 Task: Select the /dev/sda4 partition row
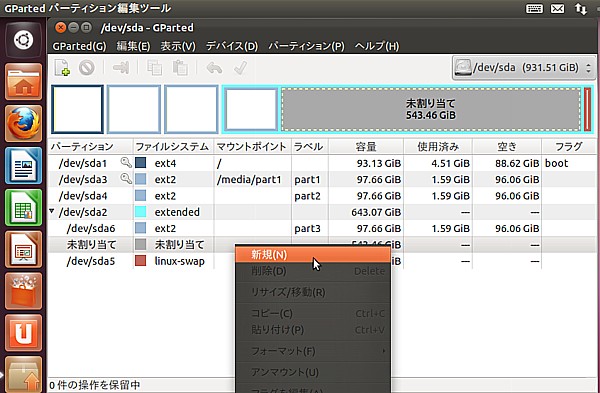322,196
